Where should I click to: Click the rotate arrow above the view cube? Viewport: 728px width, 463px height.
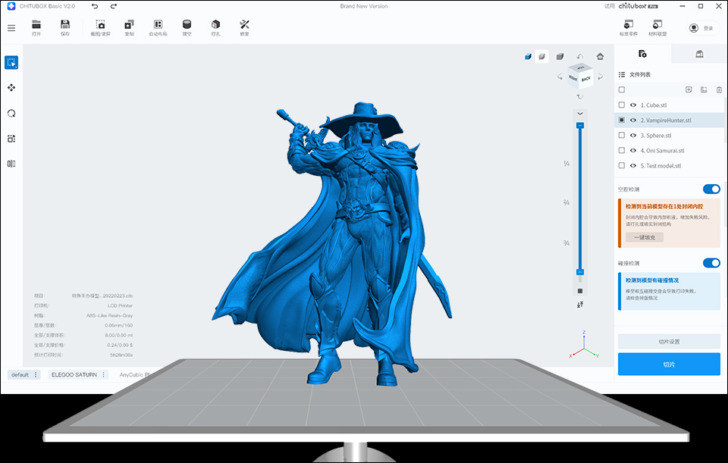click(580, 57)
